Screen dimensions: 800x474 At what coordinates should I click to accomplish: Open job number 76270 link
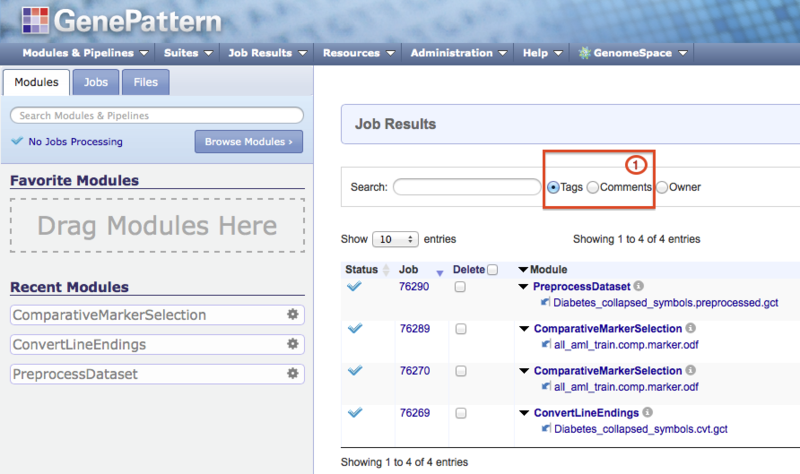coord(415,370)
